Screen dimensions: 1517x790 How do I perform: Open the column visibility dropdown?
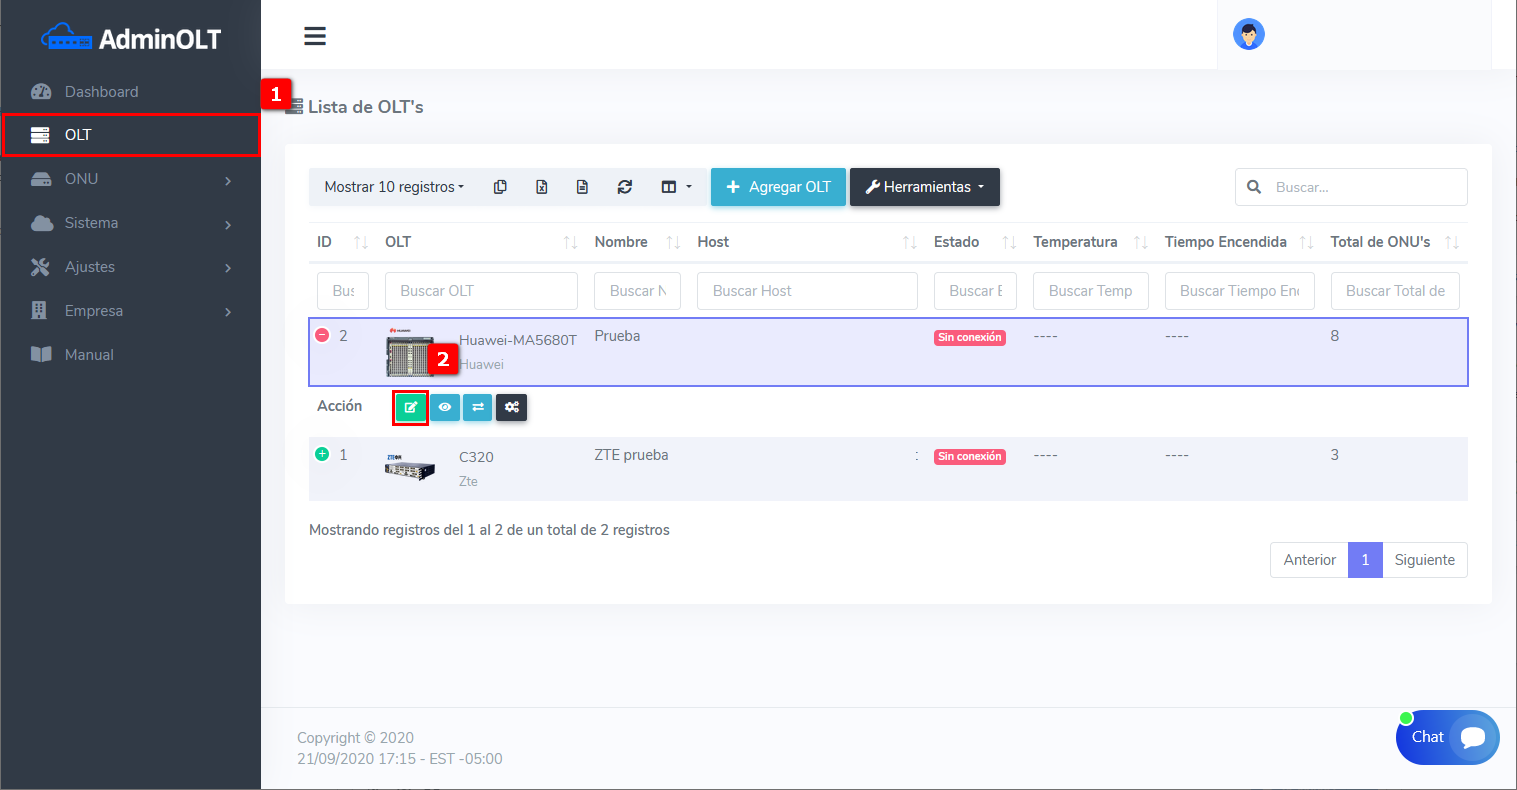coord(676,187)
